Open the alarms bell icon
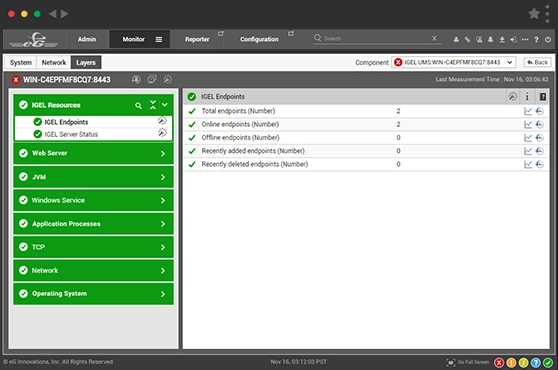558x370 pixels. 490,39
